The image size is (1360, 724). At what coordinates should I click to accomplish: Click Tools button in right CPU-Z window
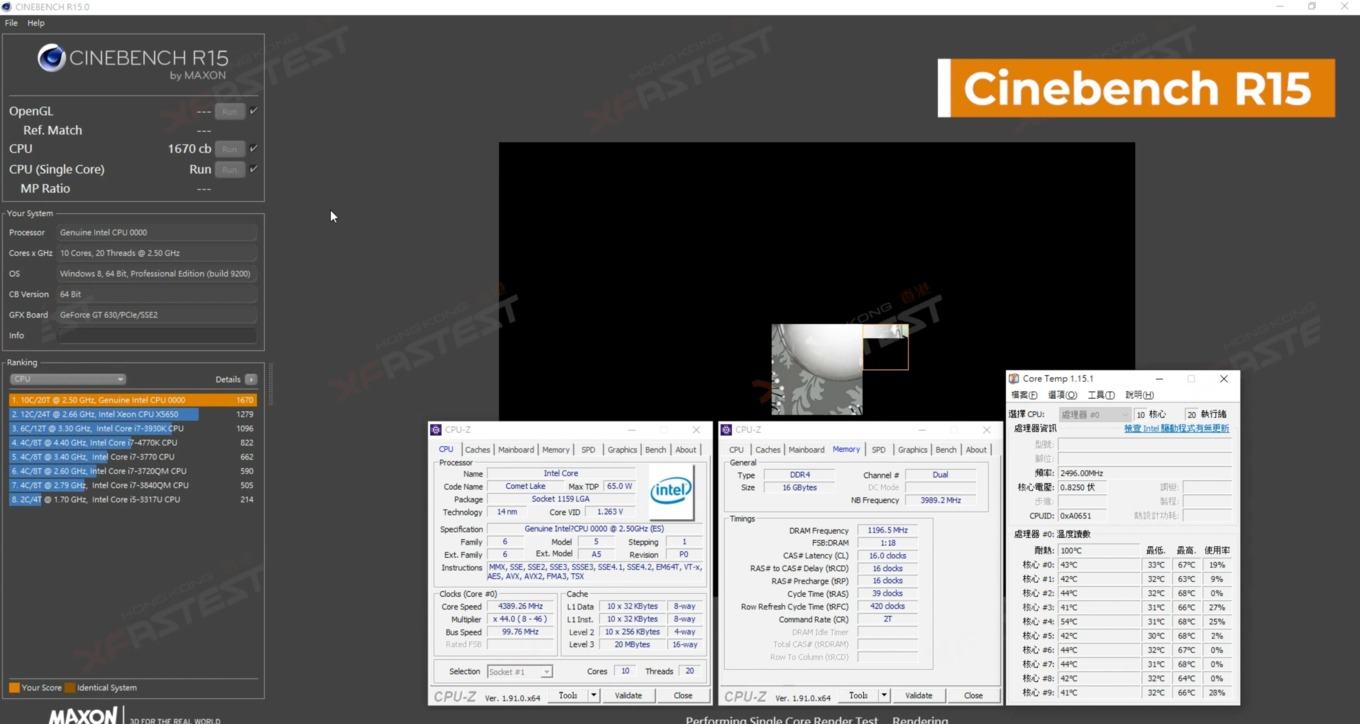[858, 695]
